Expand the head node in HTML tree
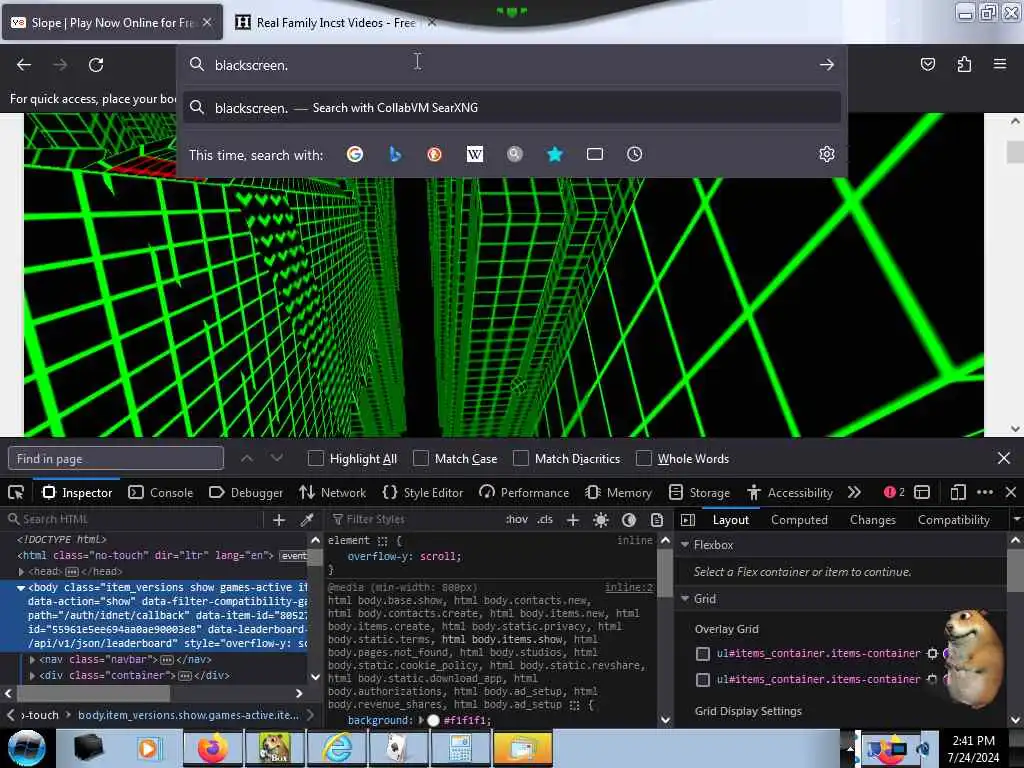1024x768 pixels. click(x=21, y=572)
